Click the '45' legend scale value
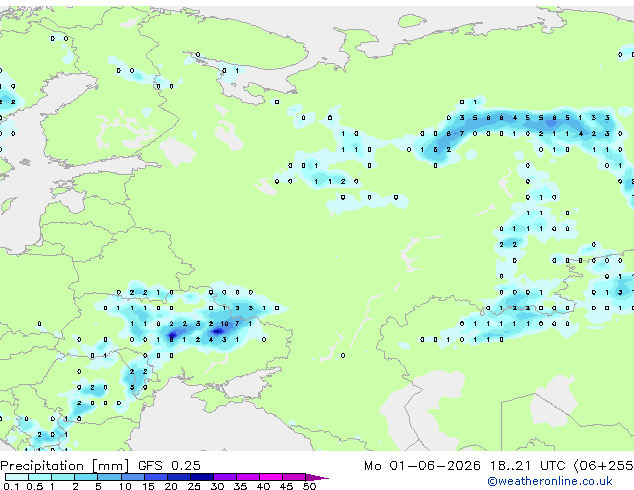This screenshot has height=490, width=634. click(286, 486)
